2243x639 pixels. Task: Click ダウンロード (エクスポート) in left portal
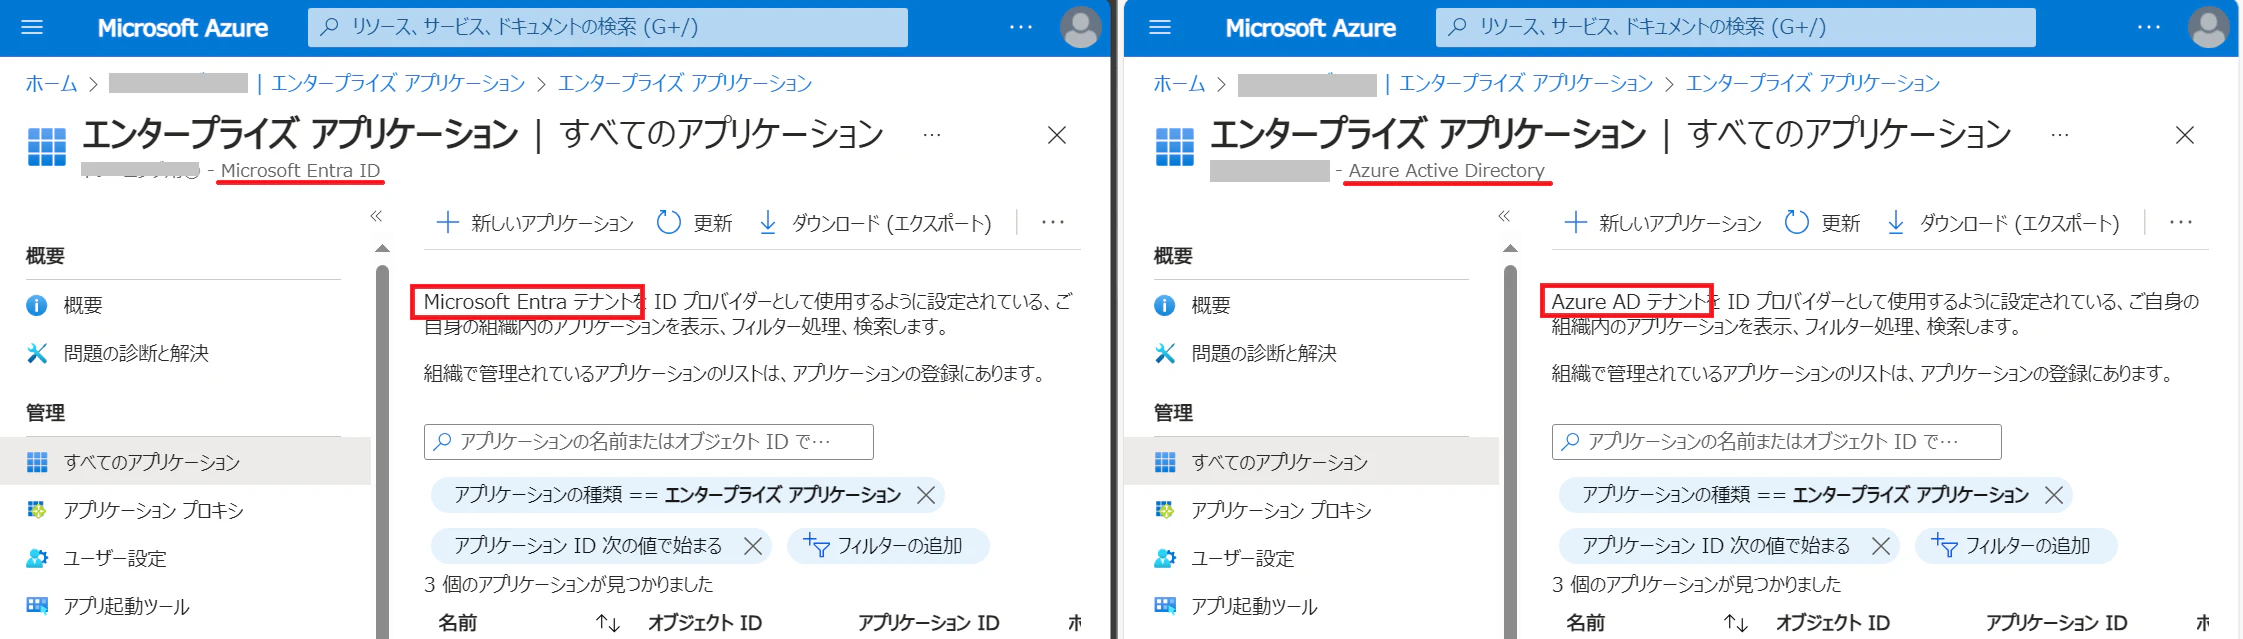(874, 223)
